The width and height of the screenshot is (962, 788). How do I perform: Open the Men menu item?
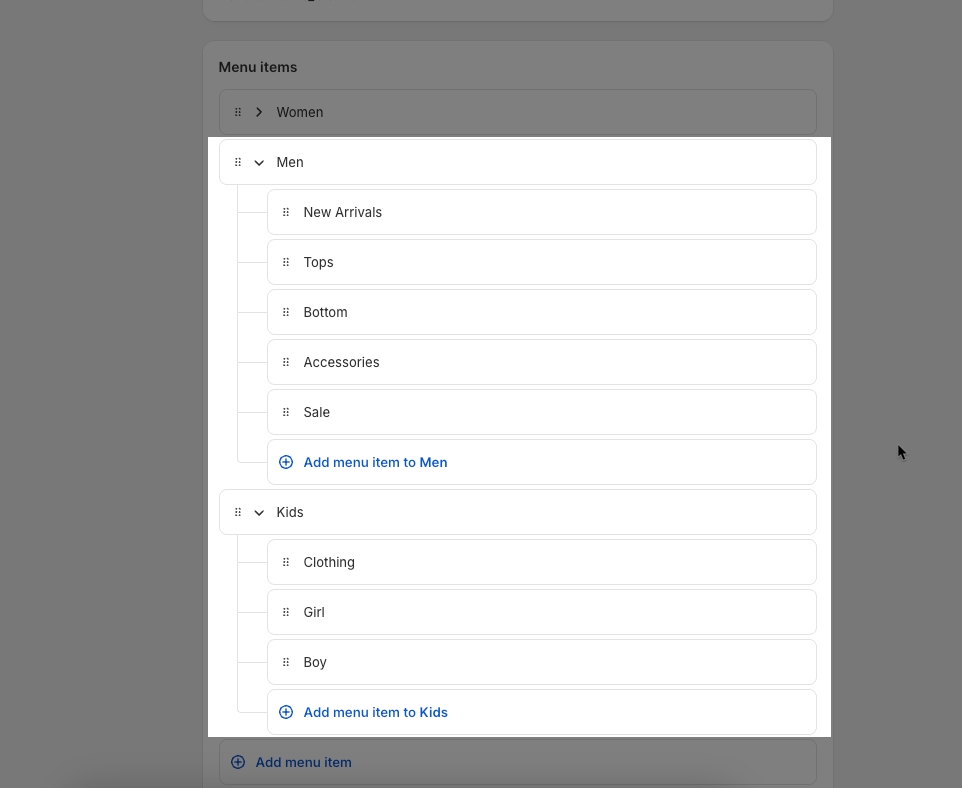click(x=518, y=162)
